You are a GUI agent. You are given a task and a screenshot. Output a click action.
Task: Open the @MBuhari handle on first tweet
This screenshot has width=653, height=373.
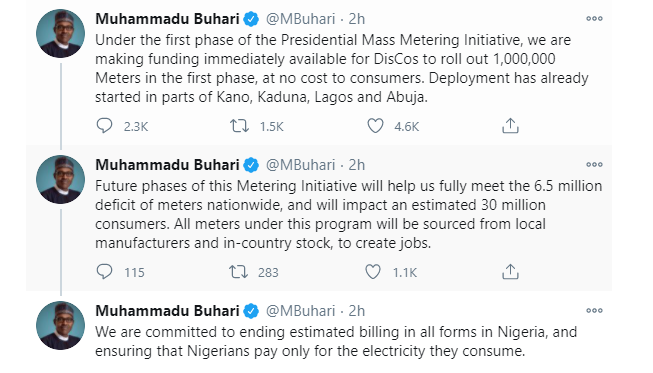tap(300, 19)
